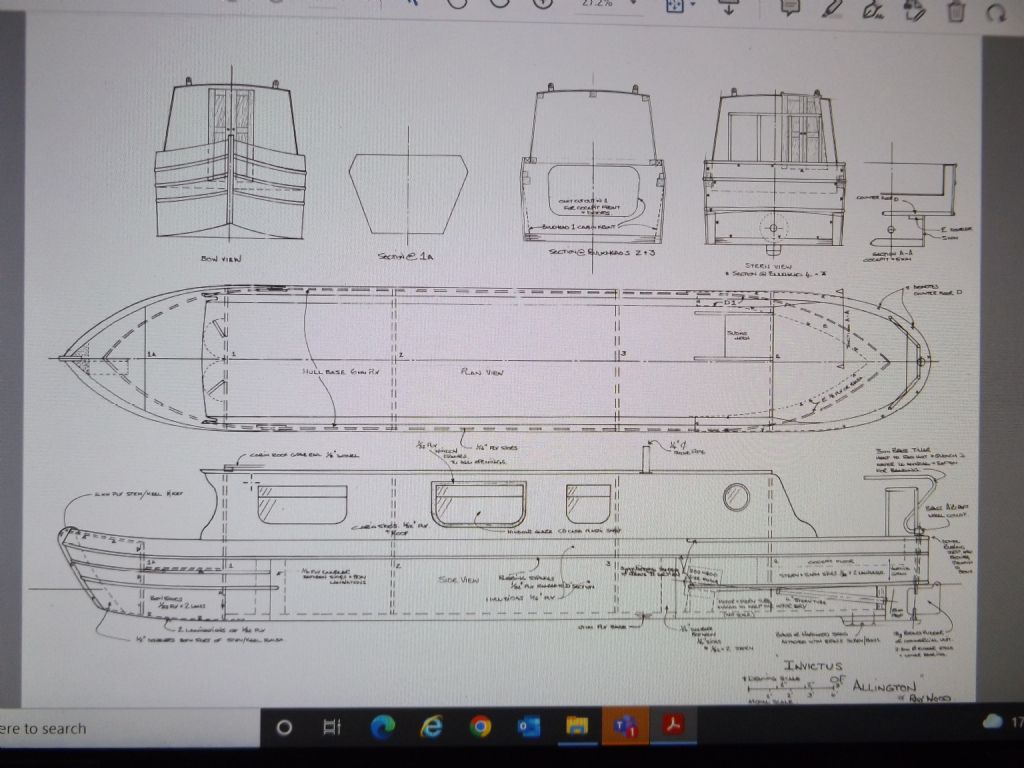Click the taskbar search box
The width and height of the screenshot is (1024, 768).
129,728
